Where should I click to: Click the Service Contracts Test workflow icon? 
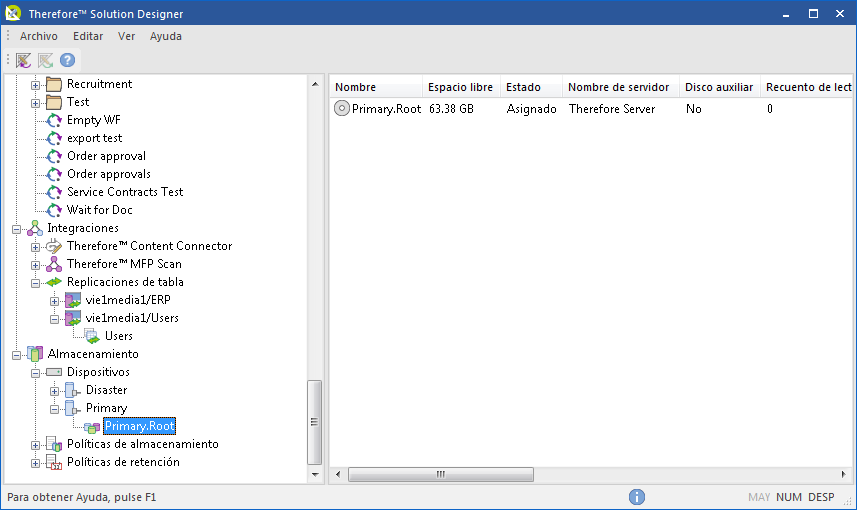(54, 193)
